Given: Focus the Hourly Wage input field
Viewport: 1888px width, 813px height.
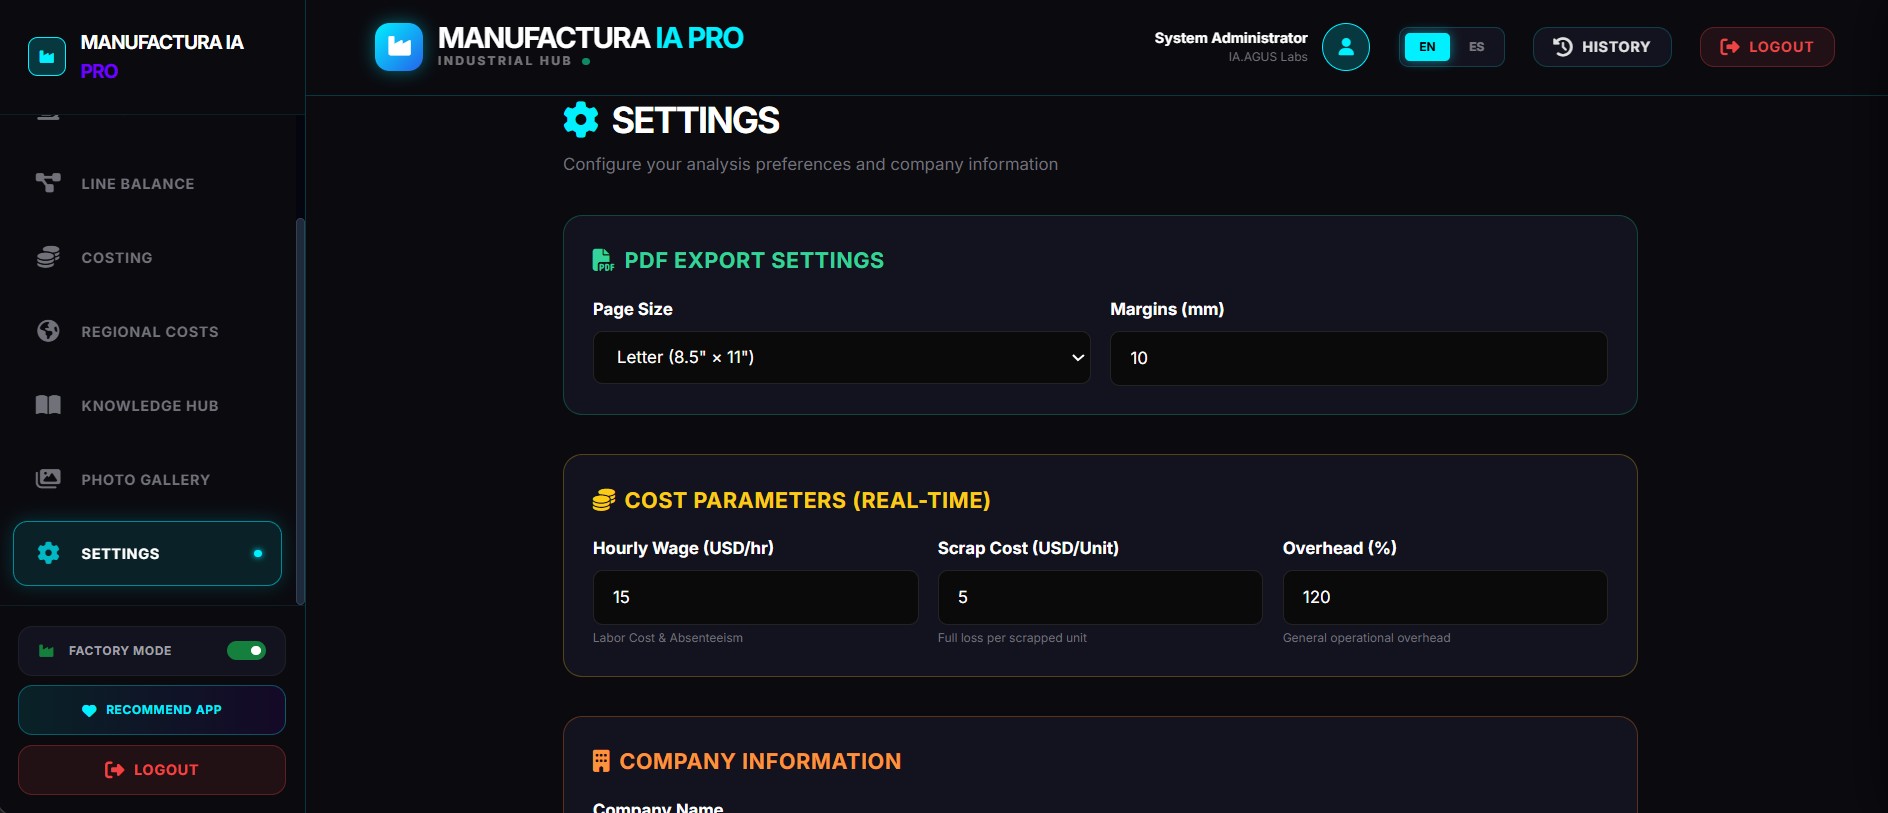Looking at the screenshot, I should [755, 597].
